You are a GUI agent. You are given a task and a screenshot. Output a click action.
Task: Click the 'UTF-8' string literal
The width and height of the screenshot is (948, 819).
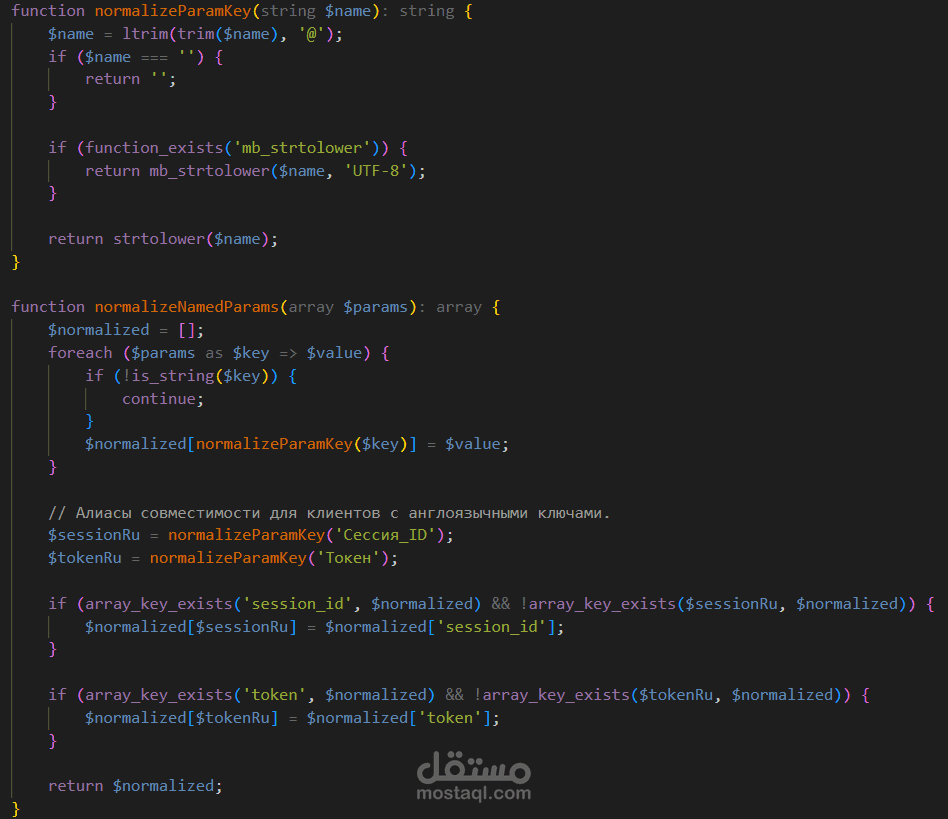(x=375, y=171)
